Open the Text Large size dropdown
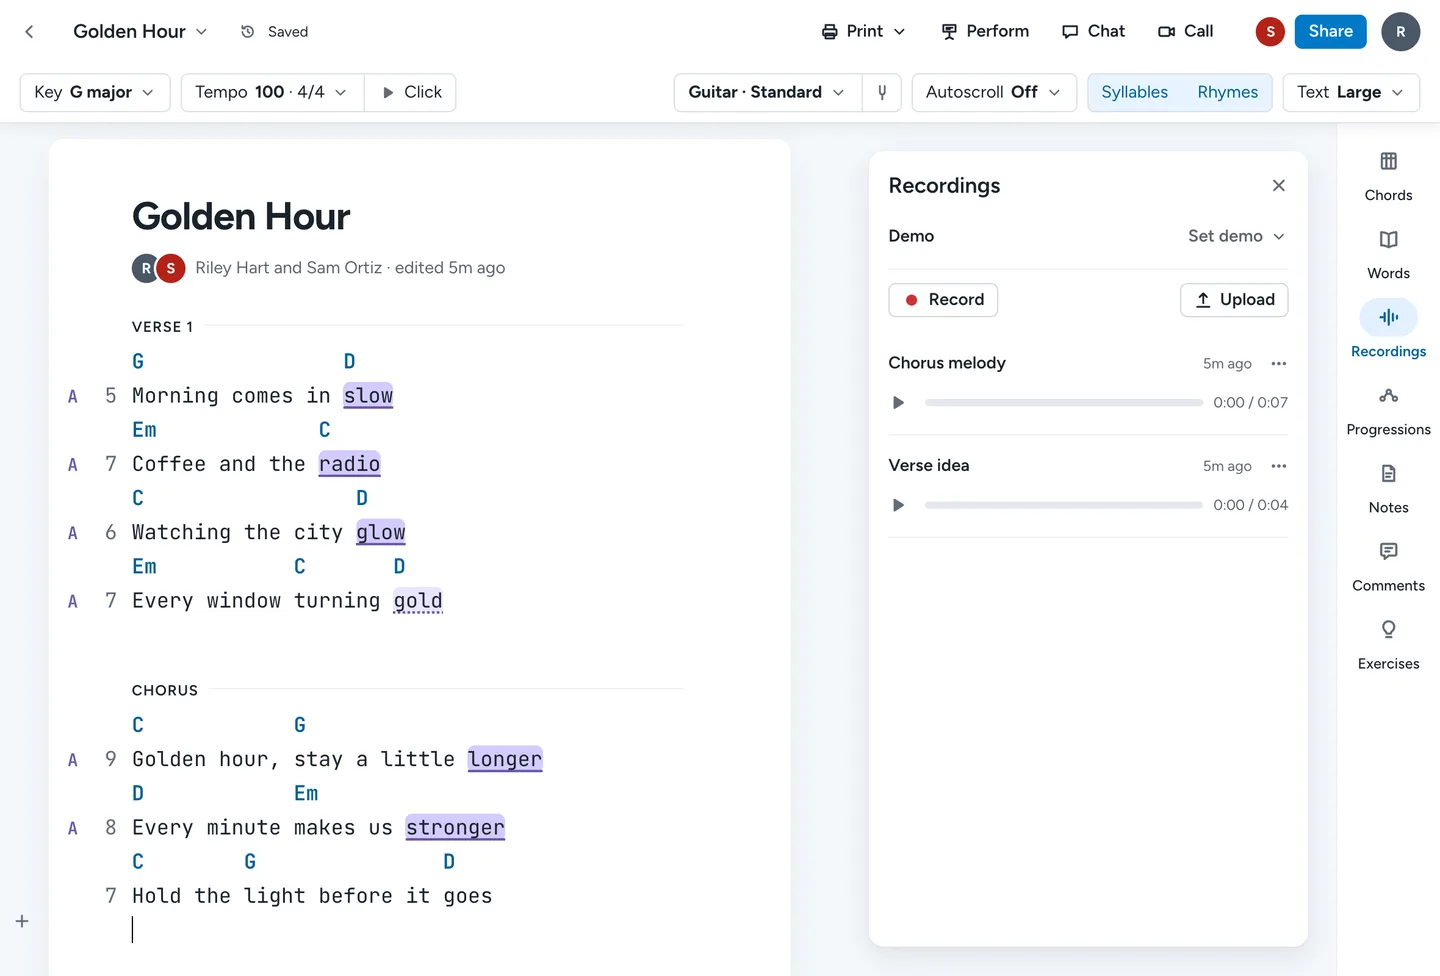The image size is (1440, 976). point(1351,92)
